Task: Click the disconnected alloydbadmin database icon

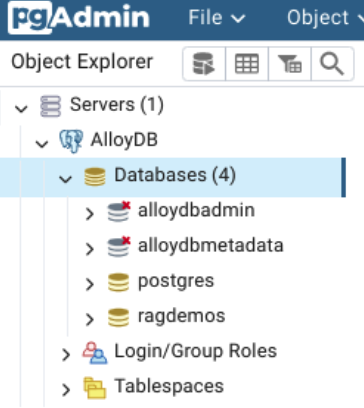Action: point(119,212)
